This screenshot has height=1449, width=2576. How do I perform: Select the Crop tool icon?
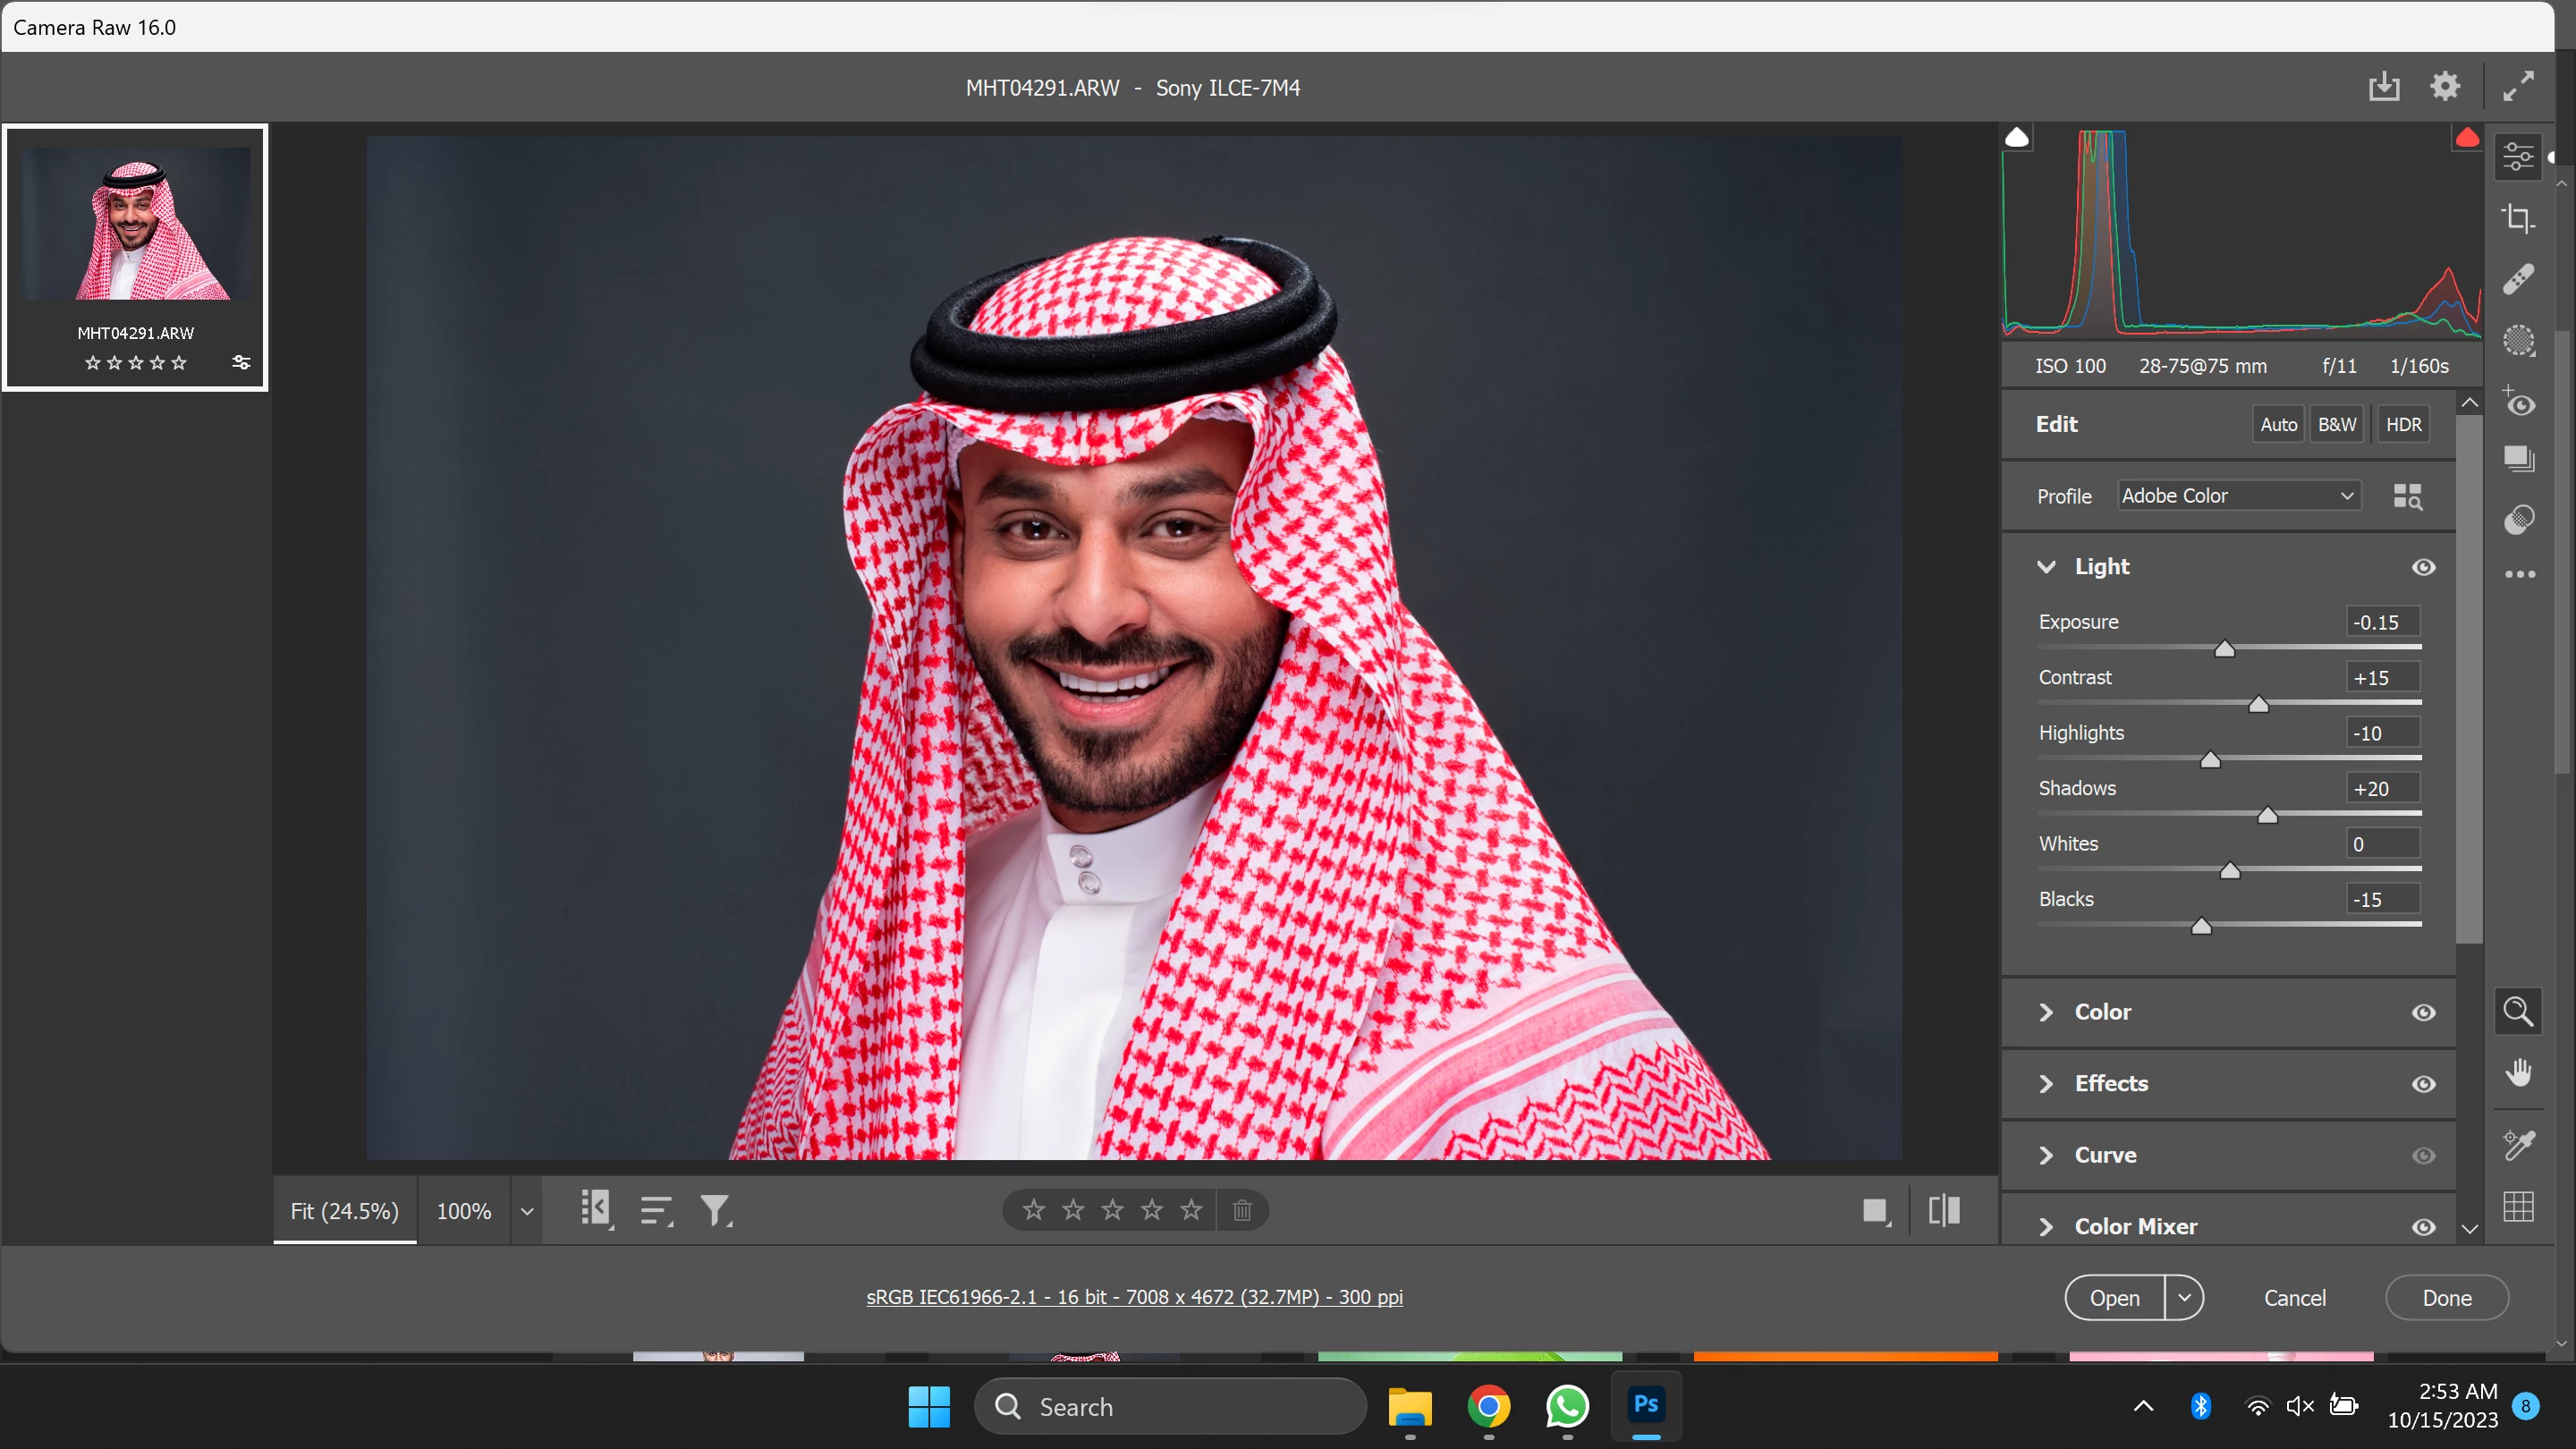(x=2518, y=218)
